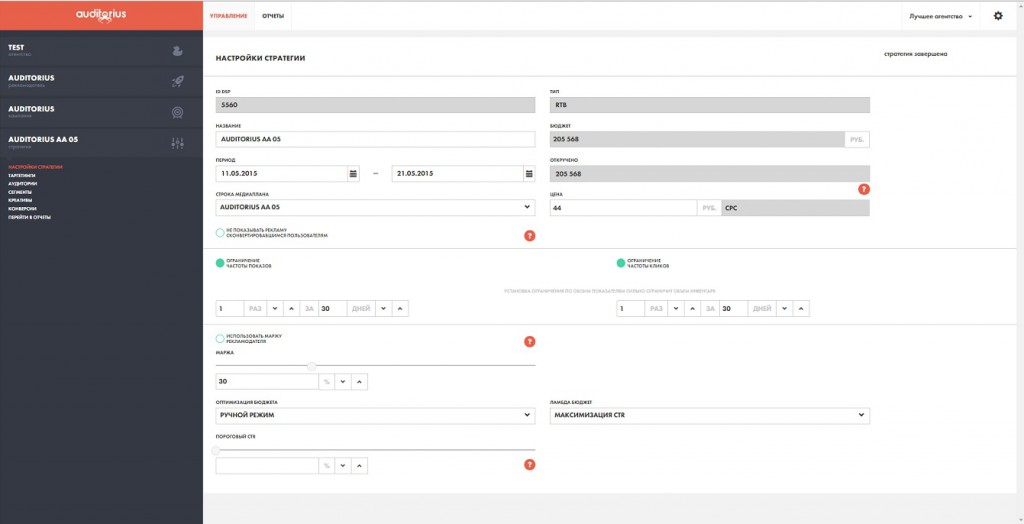Open the Таргетинги section in sidebar
The width and height of the screenshot is (1024, 524).
coord(21,175)
